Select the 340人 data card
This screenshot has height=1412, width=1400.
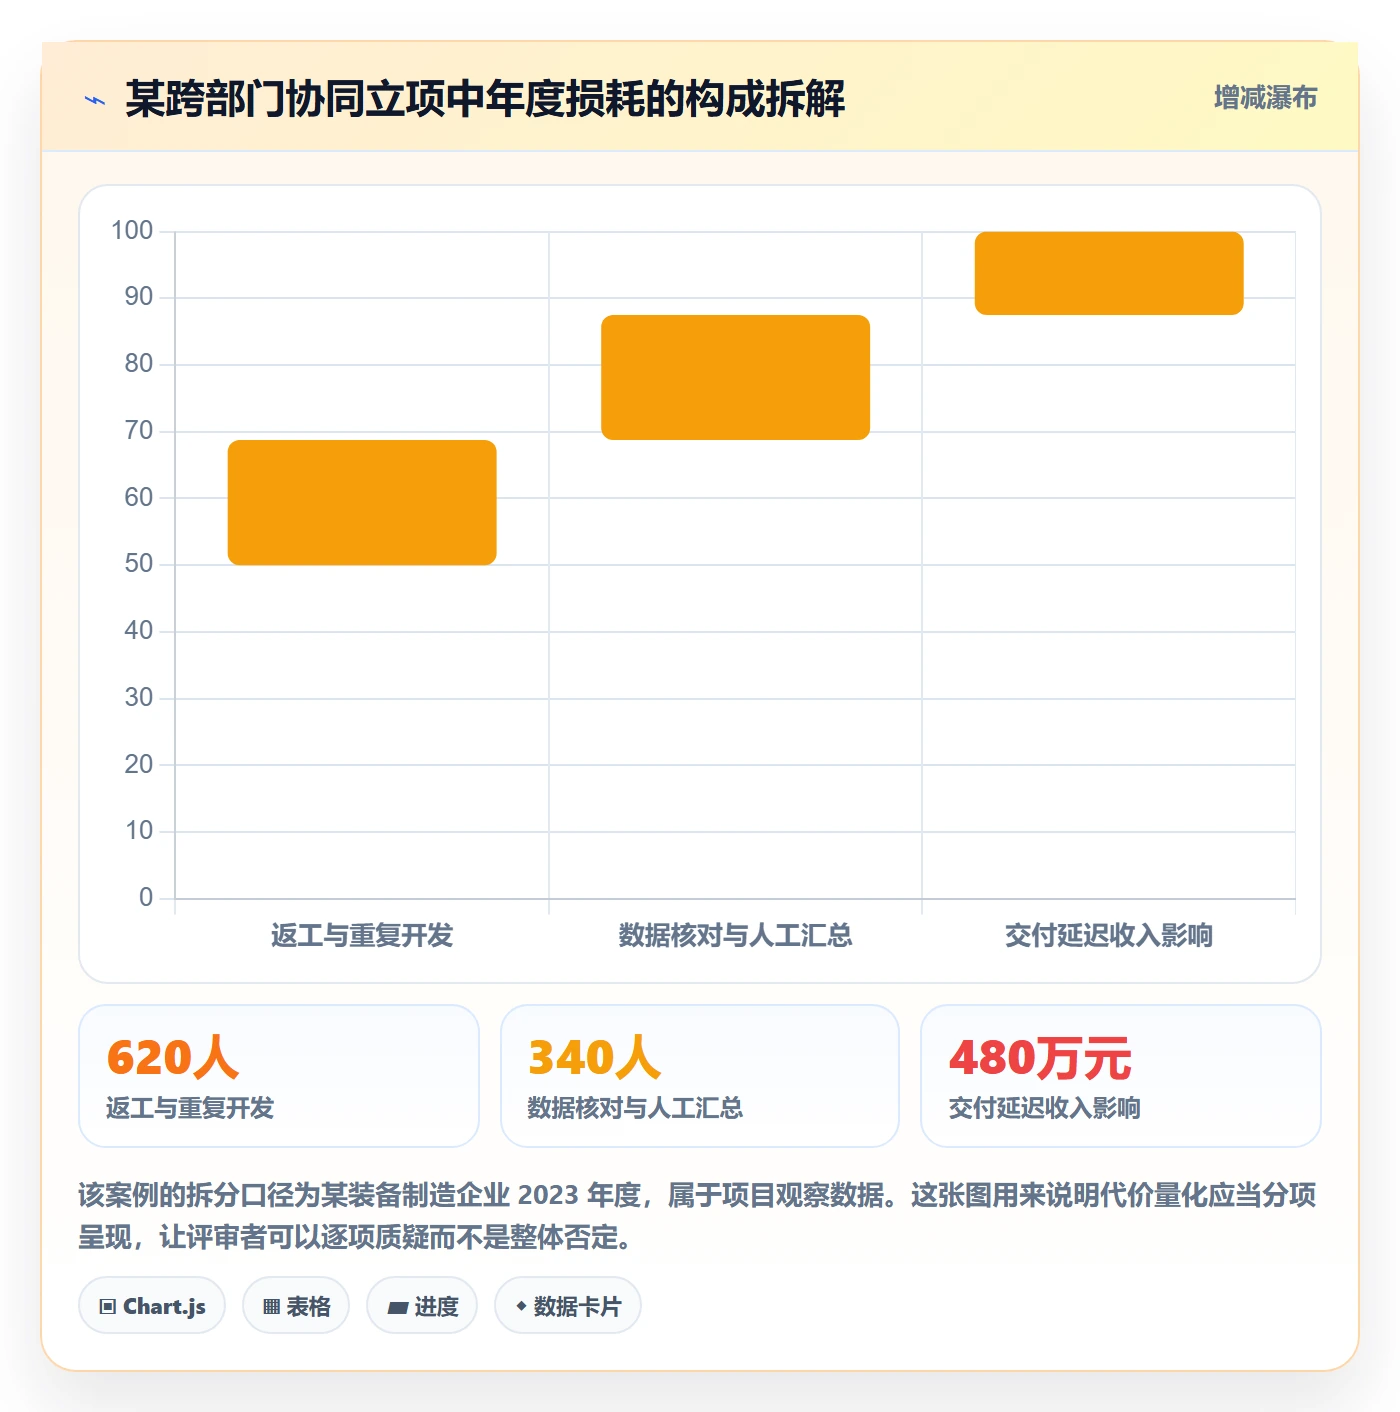(700, 1076)
